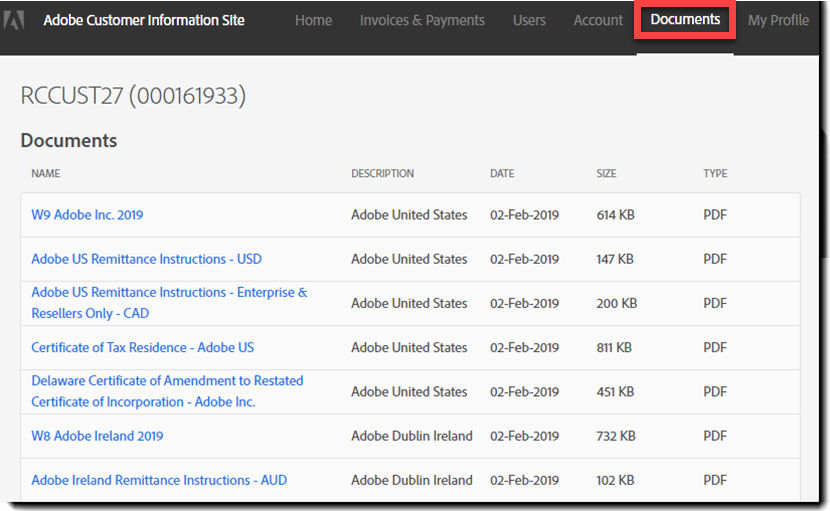This screenshot has width=830, height=511.
Task: Click Adobe United States in W9 row
Action: pos(409,215)
